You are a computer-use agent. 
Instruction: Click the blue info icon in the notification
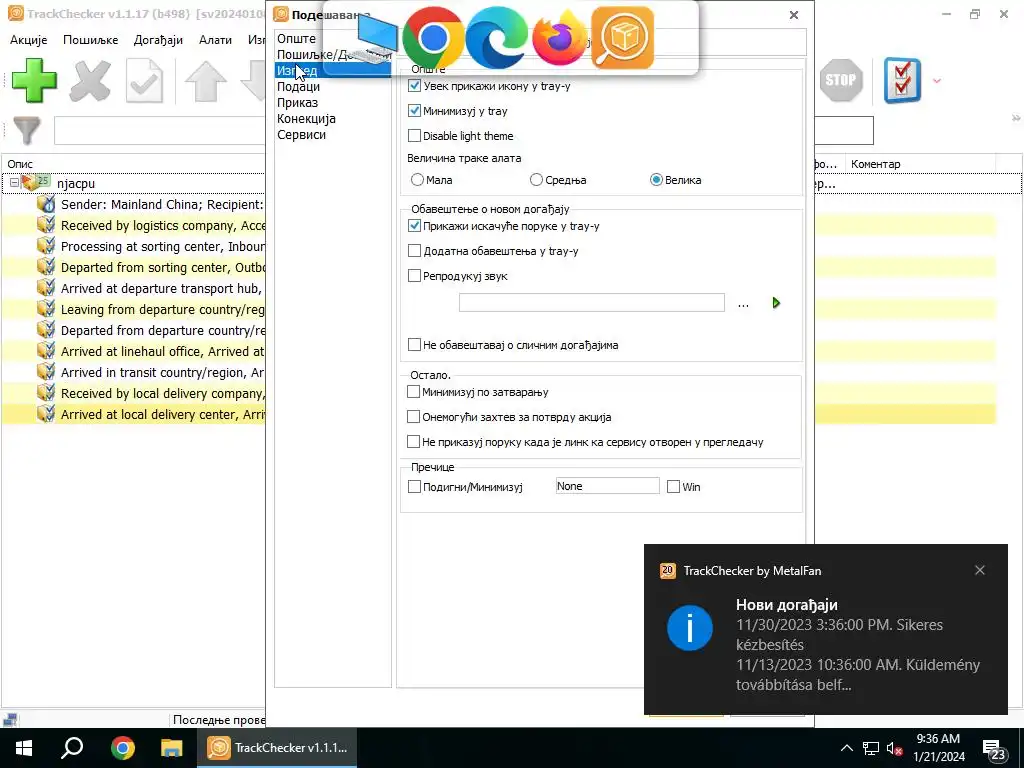[x=690, y=628]
